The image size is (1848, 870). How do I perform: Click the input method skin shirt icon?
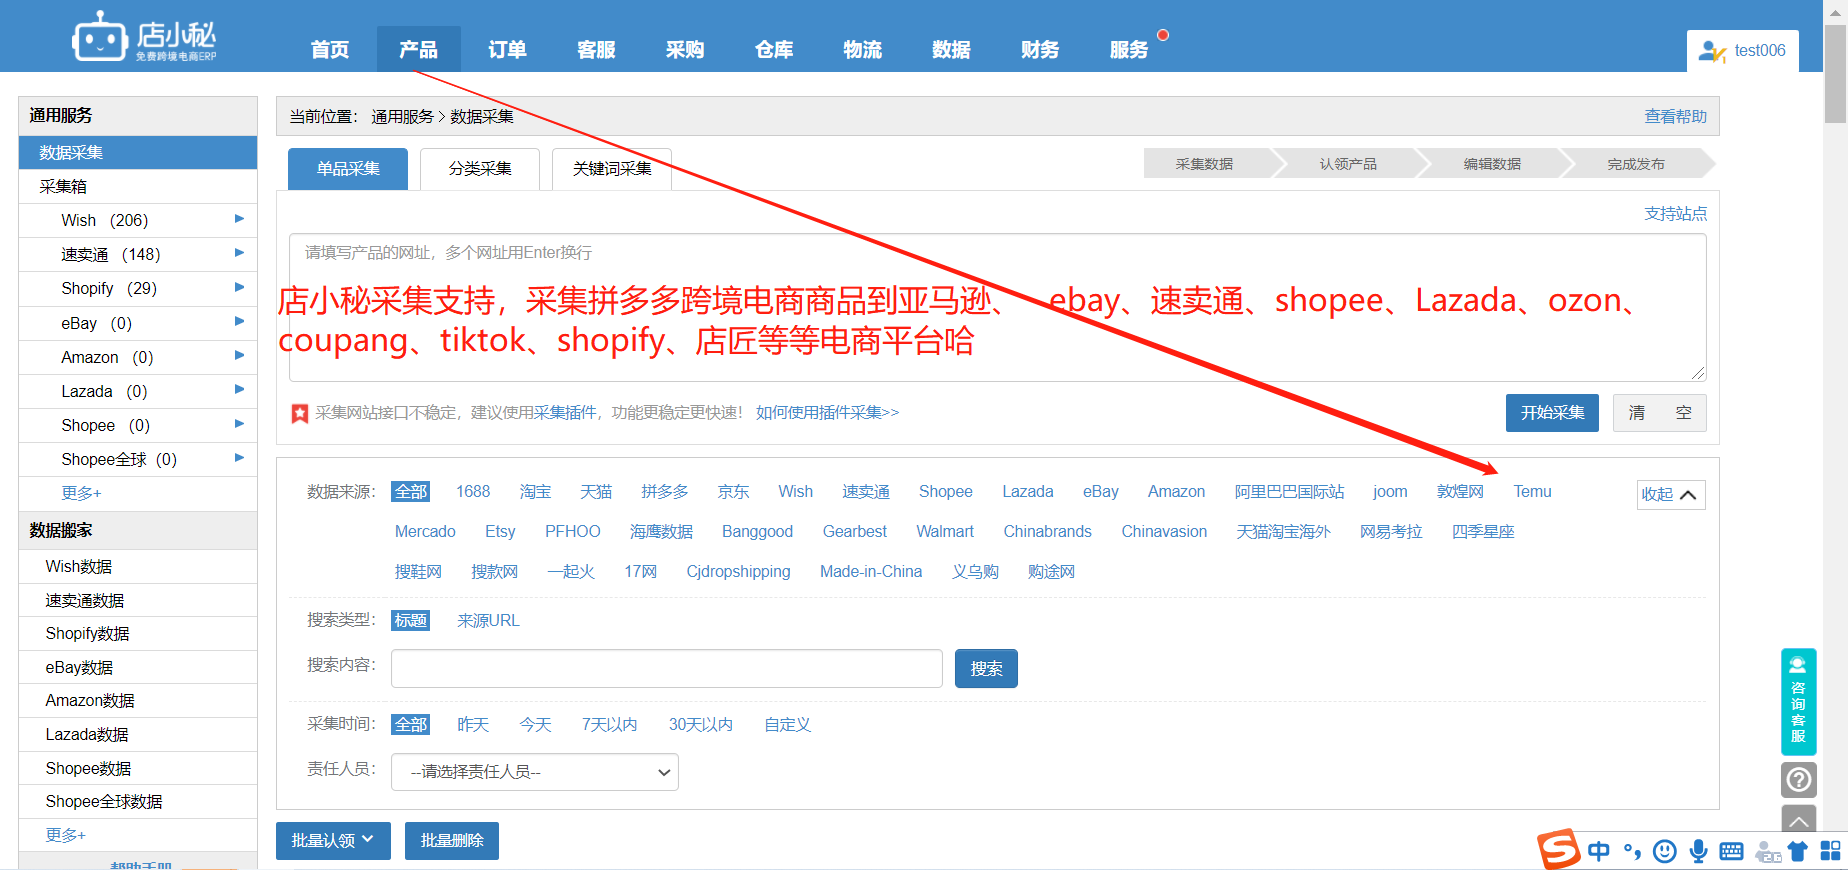coord(1798,851)
